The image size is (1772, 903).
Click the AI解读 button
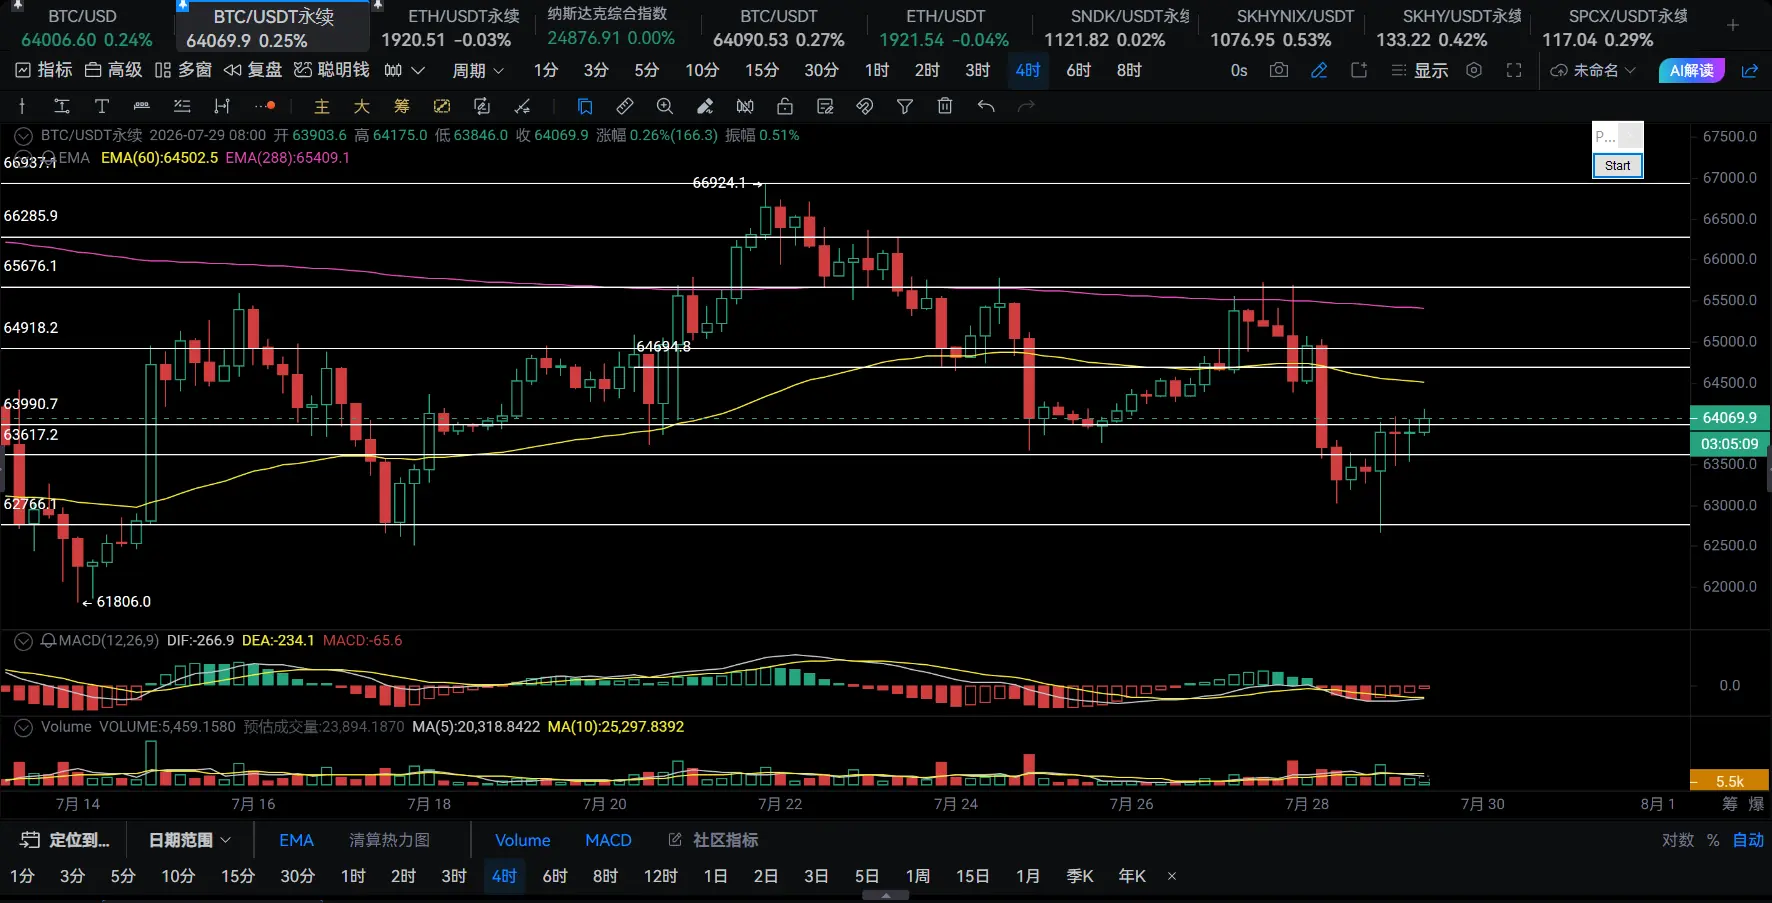tap(1692, 70)
